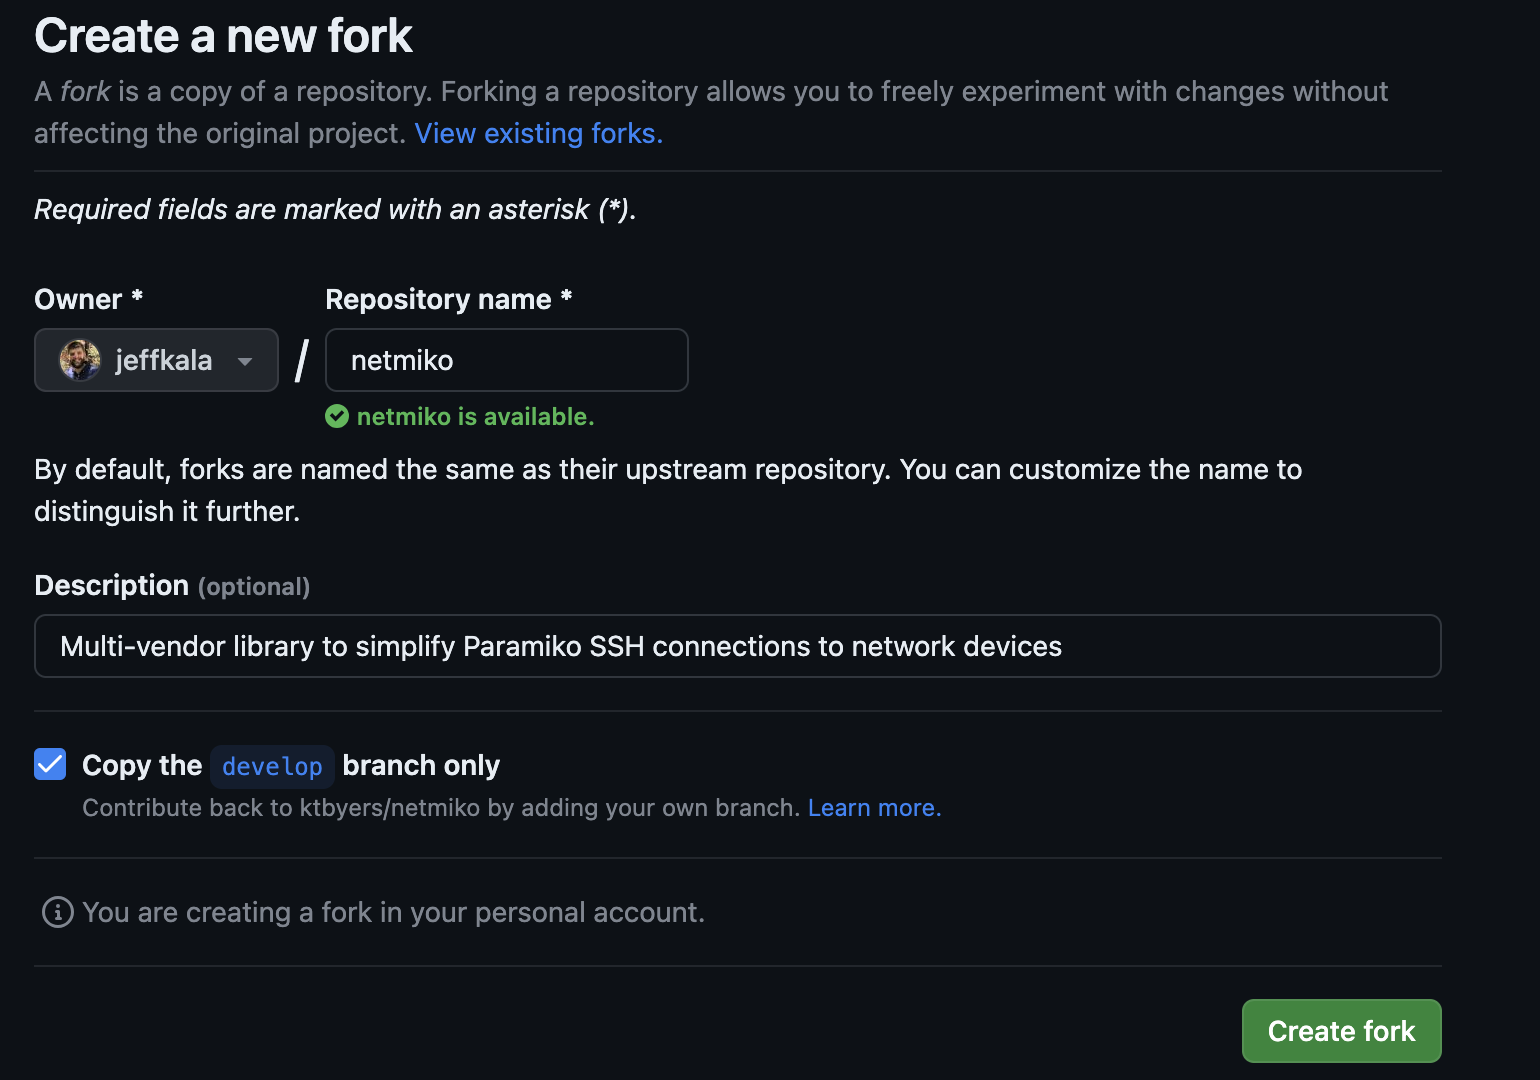Click the green availability checkmark icon

click(337, 416)
